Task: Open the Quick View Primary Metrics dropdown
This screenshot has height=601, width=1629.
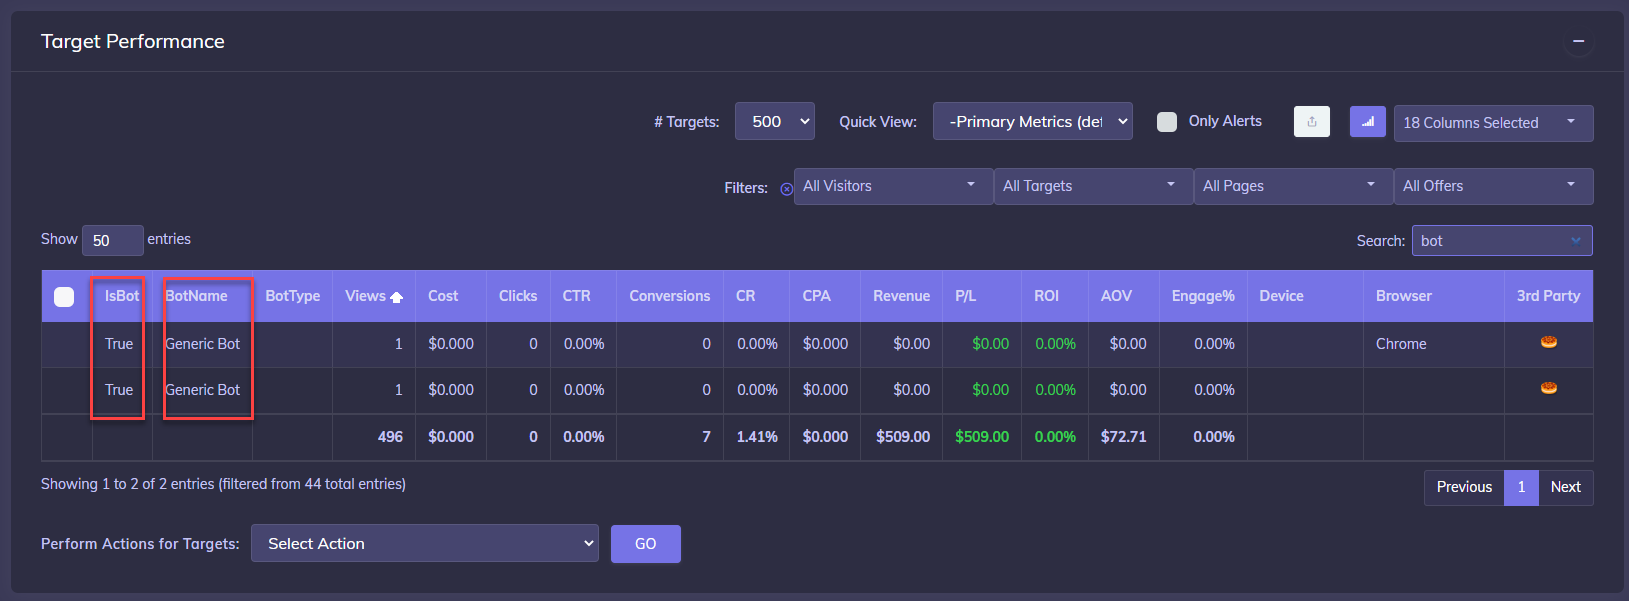Action: point(1033,122)
